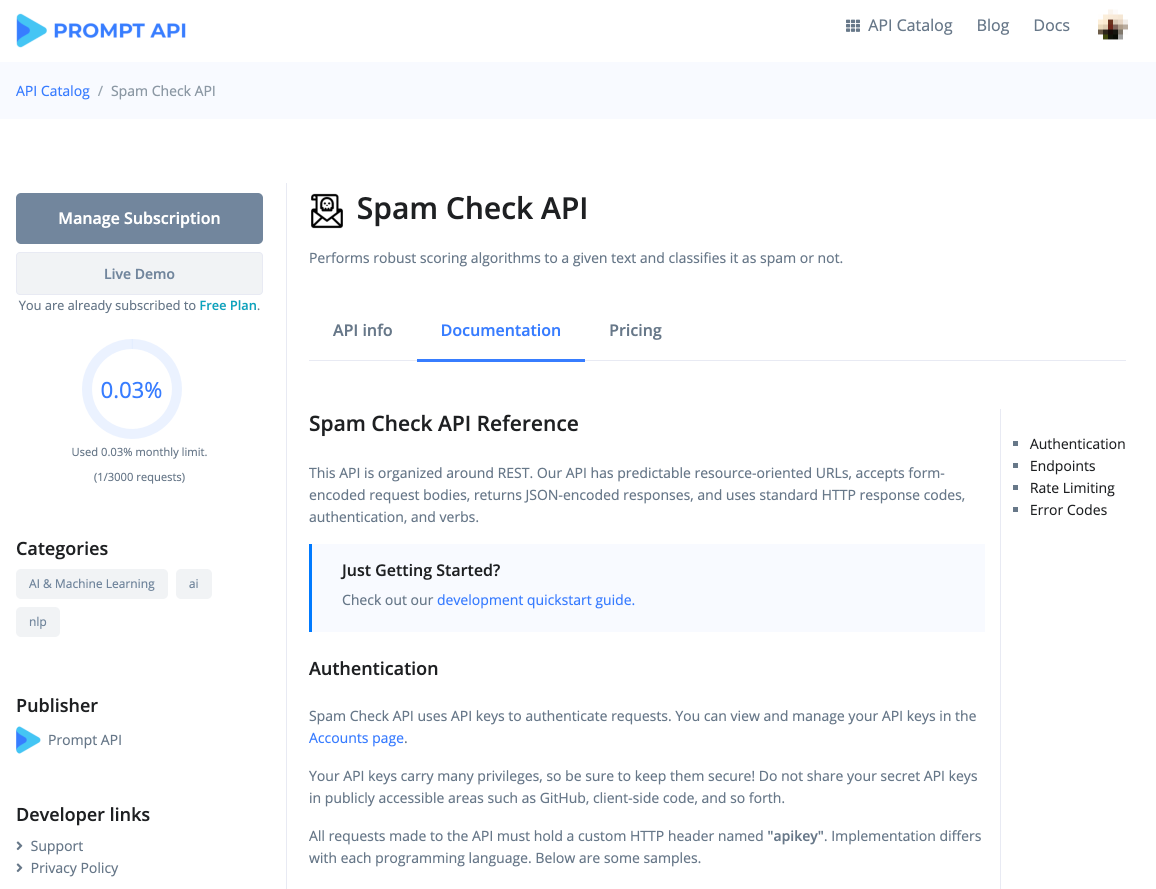Select the ai category tag
Image resolution: width=1156 pixels, height=889 pixels.
click(193, 584)
